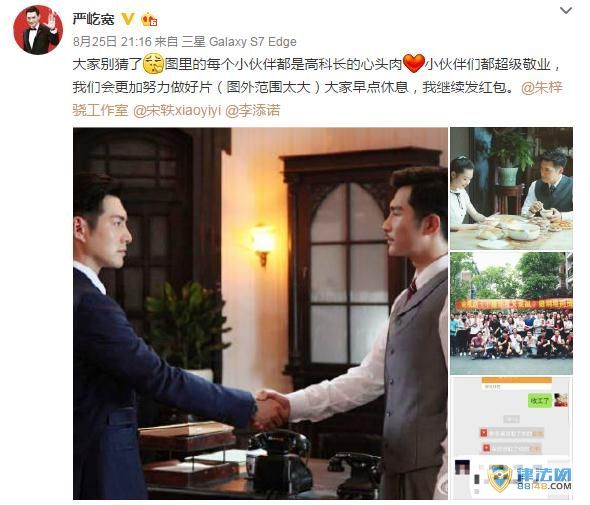Open the dining table scene thumbnail
Screen dimensions: 590x505
(x=511, y=189)
